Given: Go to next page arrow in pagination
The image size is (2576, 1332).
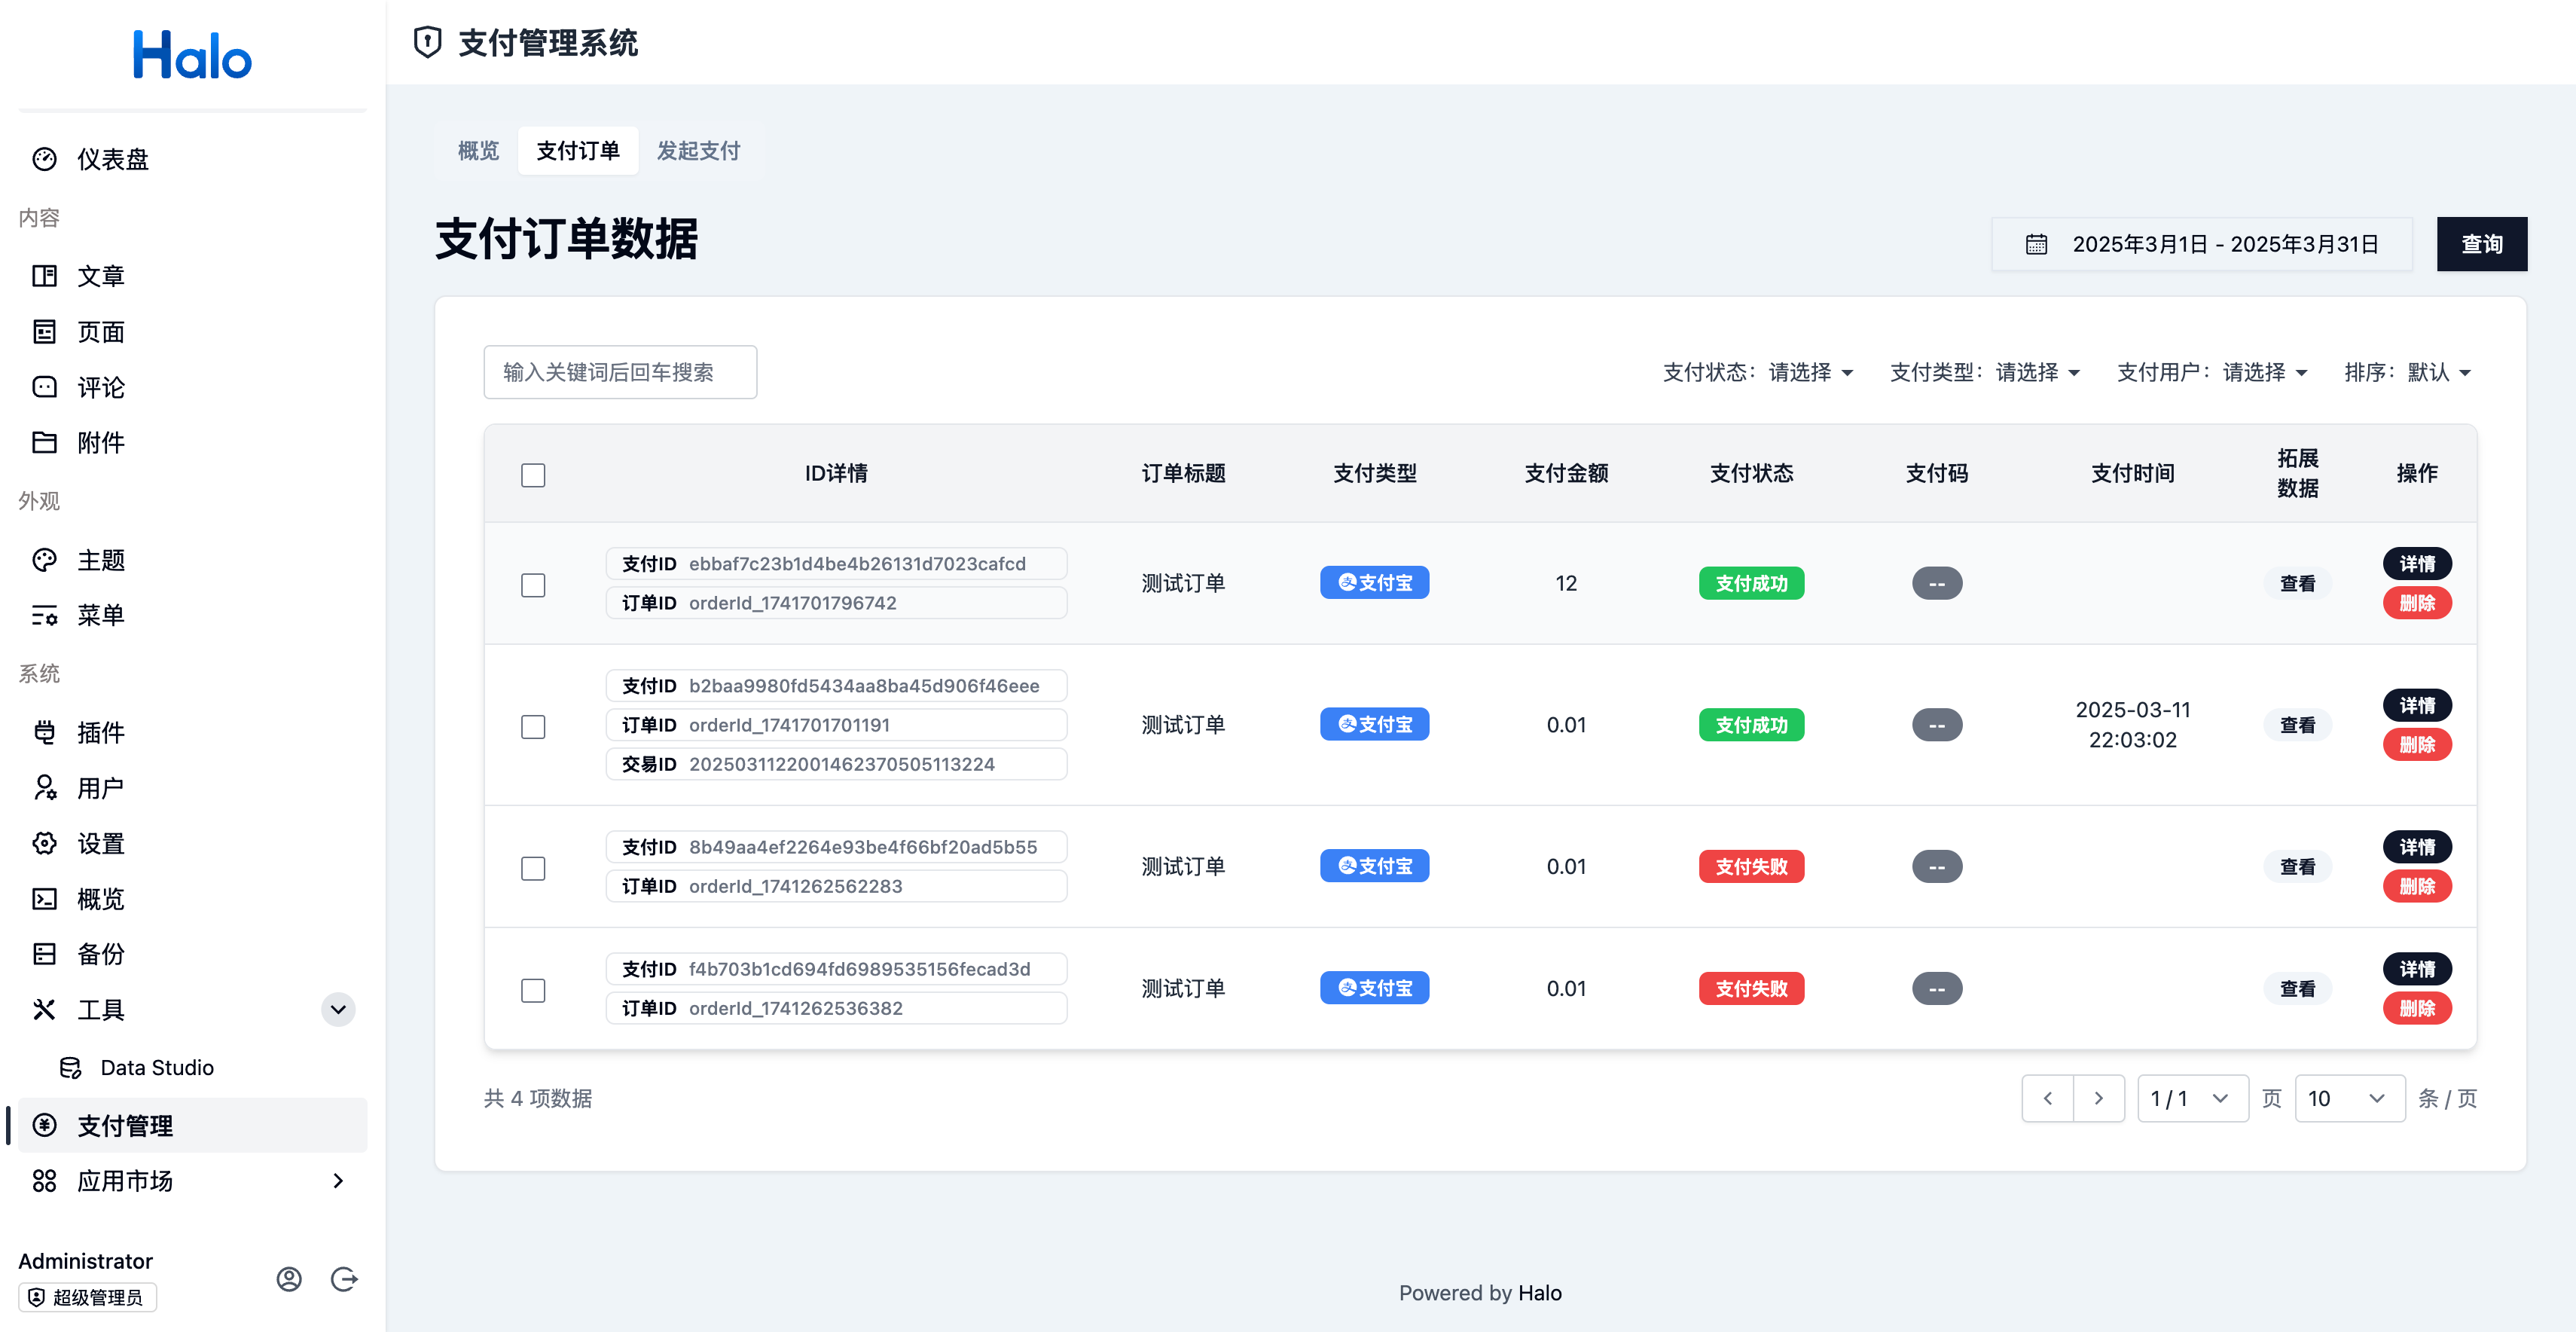Looking at the screenshot, I should 2098,1098.
